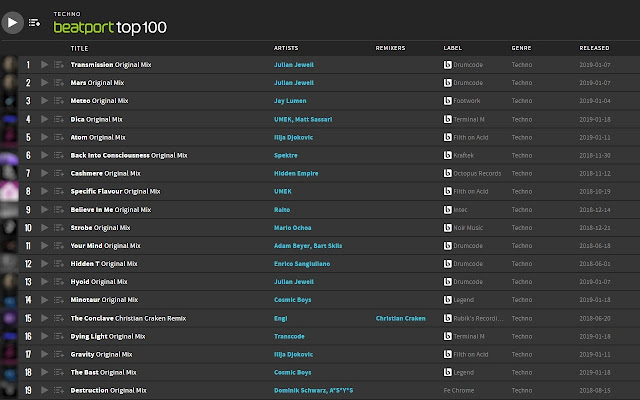Image resolution: width=640 pixels, height=400 pixels.
Task: Add Dying Light to the queue
Action: click(59, 335)
